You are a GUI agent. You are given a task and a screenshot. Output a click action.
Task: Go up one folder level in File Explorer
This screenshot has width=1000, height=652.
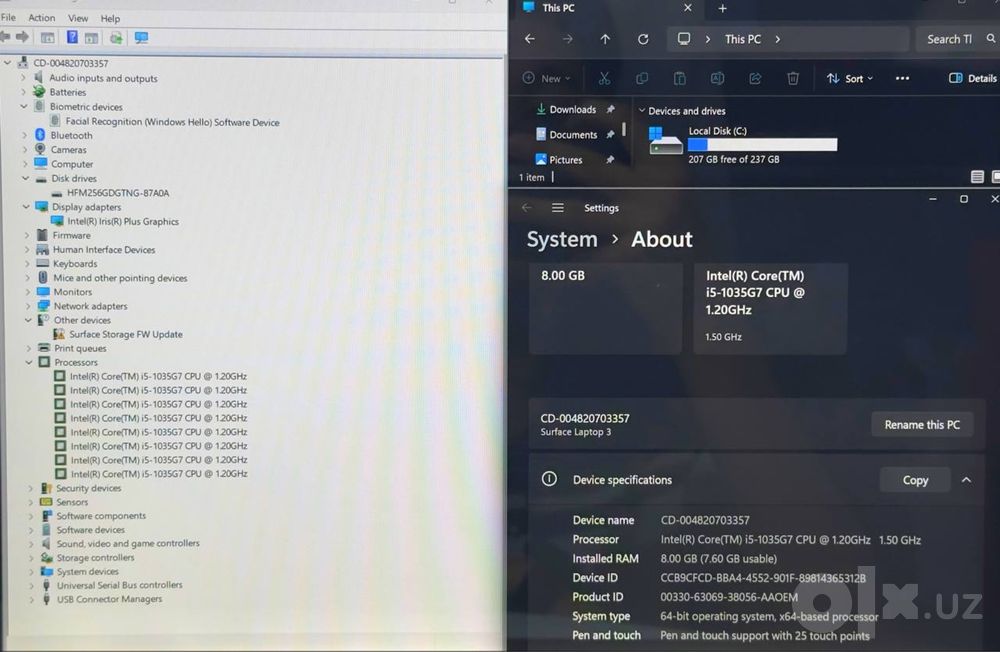click(605, 39)
